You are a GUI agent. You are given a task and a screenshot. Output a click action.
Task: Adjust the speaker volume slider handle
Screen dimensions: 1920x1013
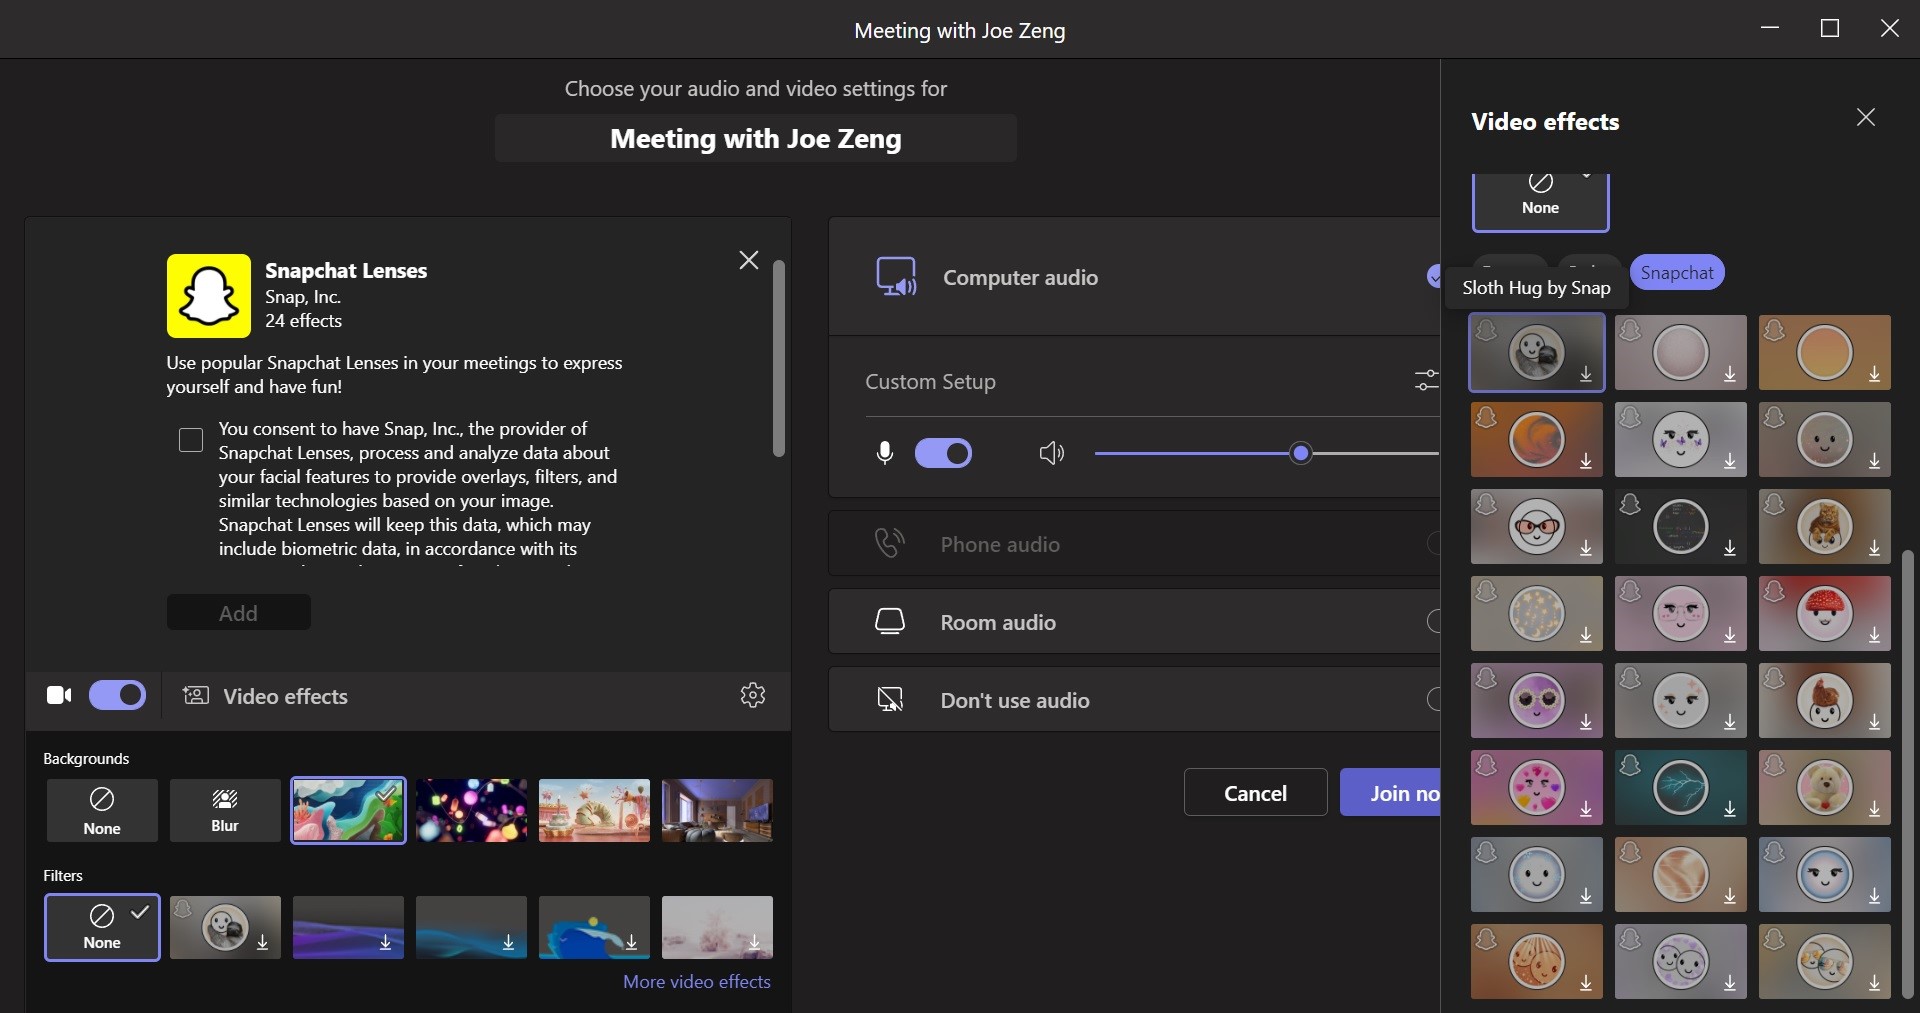click(1300, 454)
